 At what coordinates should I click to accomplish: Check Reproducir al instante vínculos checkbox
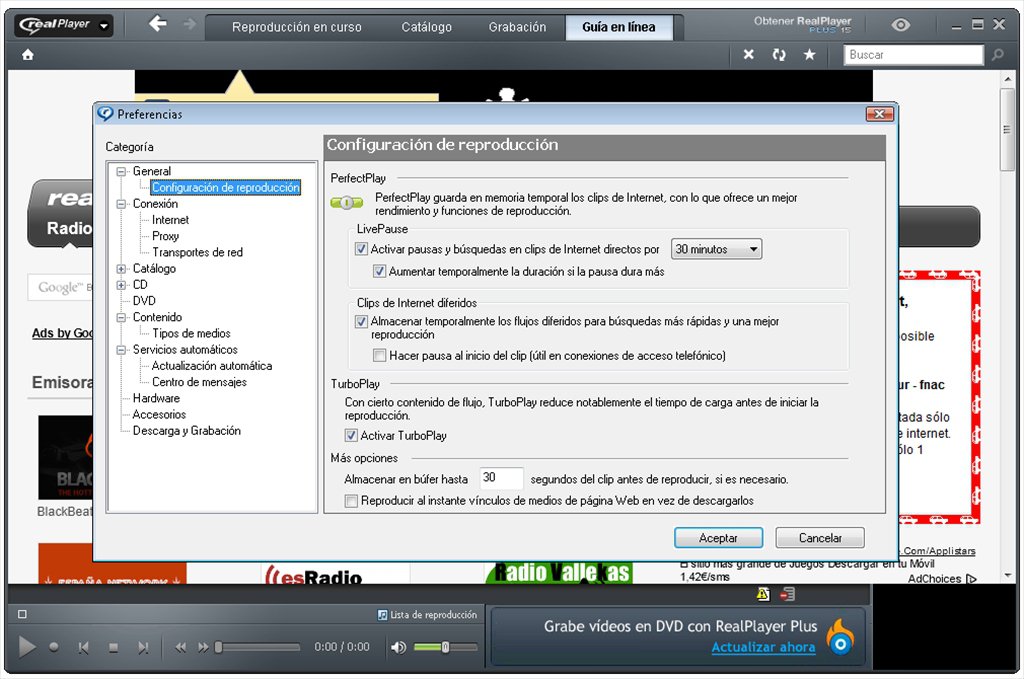[351, 501]
